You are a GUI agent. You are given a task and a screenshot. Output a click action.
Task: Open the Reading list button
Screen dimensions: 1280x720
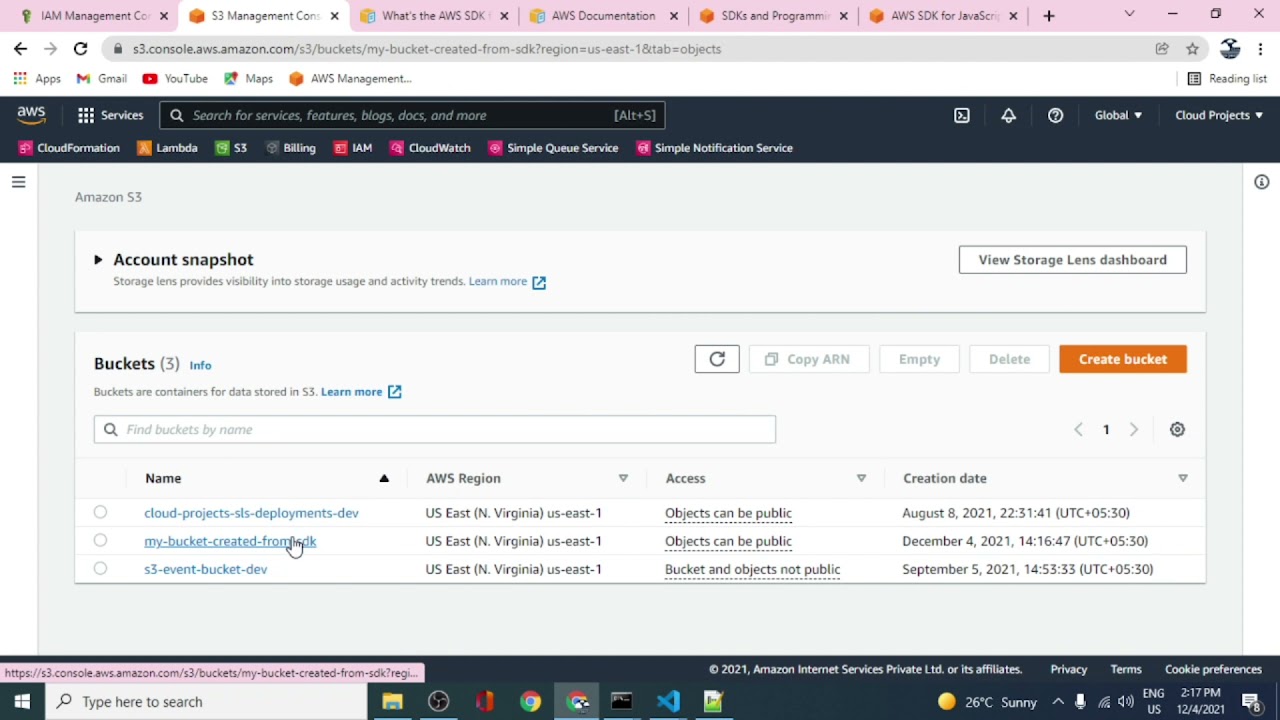click(1227, 78)
